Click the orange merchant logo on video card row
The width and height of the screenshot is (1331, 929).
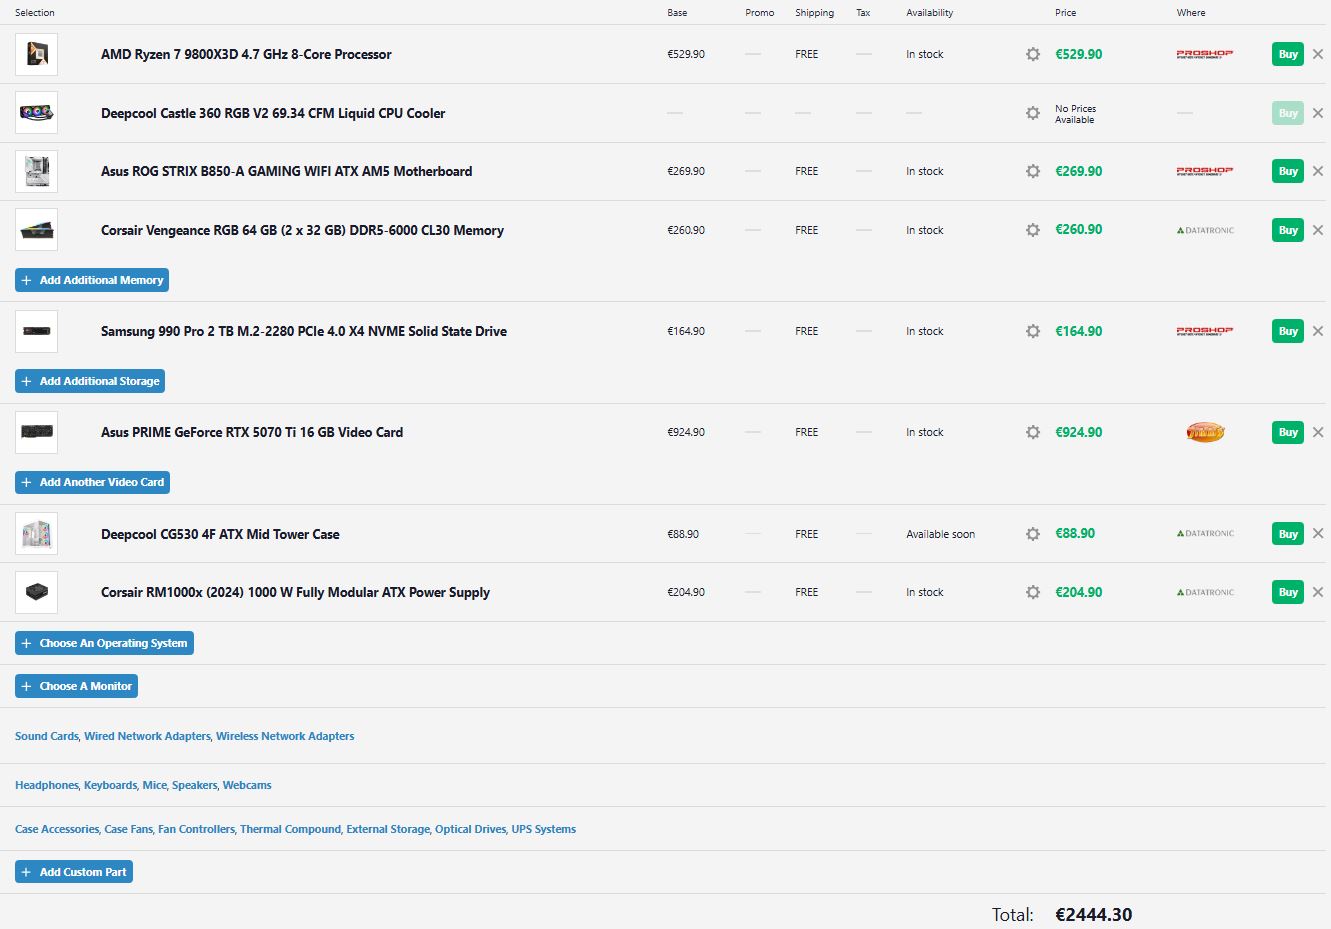1205,432
